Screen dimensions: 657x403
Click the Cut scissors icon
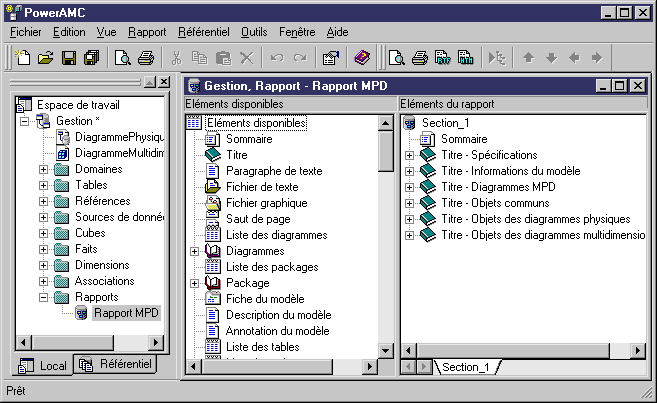pos(176,58)
